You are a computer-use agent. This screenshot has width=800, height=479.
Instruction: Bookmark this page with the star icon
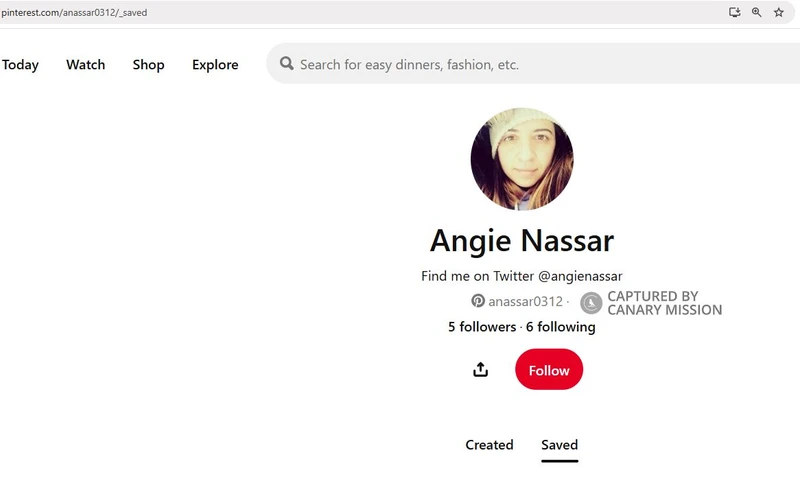tap(779, 12)
